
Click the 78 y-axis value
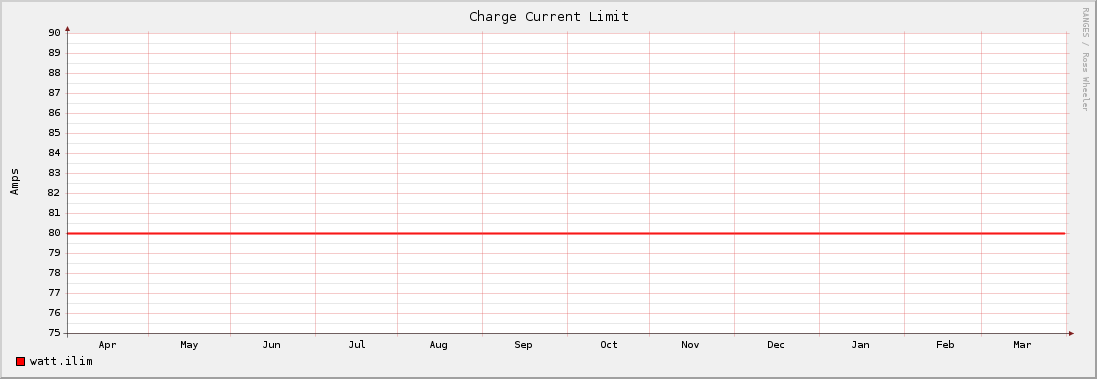(55, 273)
